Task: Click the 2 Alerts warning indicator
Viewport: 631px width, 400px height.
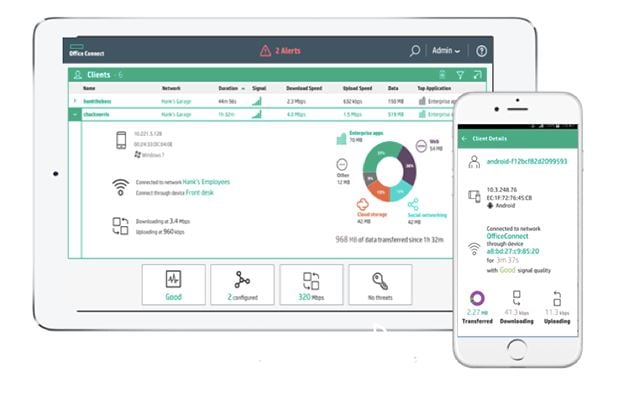Action: tap(279, 50)
